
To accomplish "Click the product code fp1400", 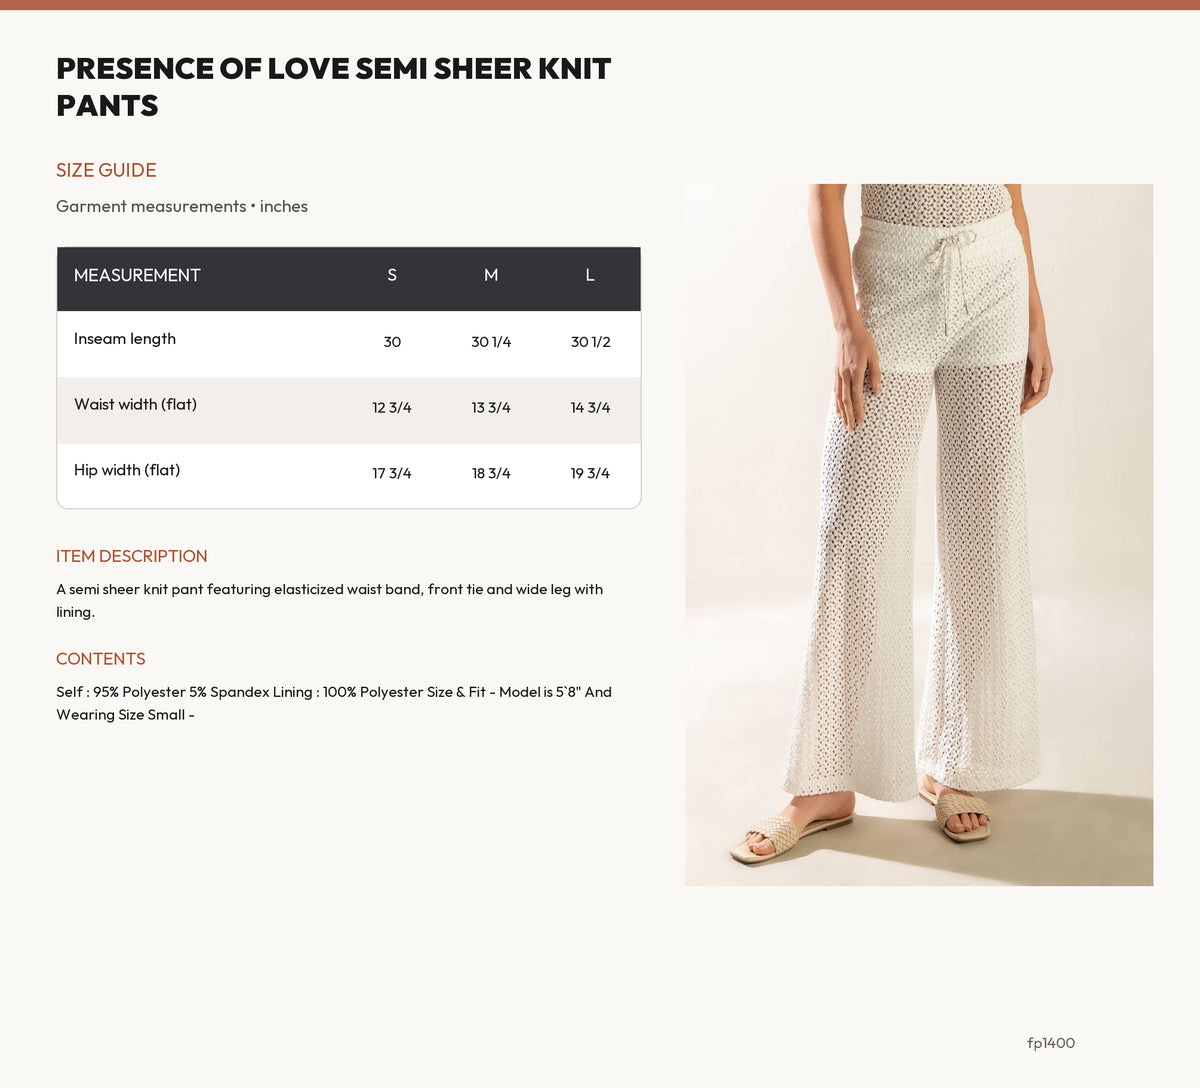I will 1051,1043.
